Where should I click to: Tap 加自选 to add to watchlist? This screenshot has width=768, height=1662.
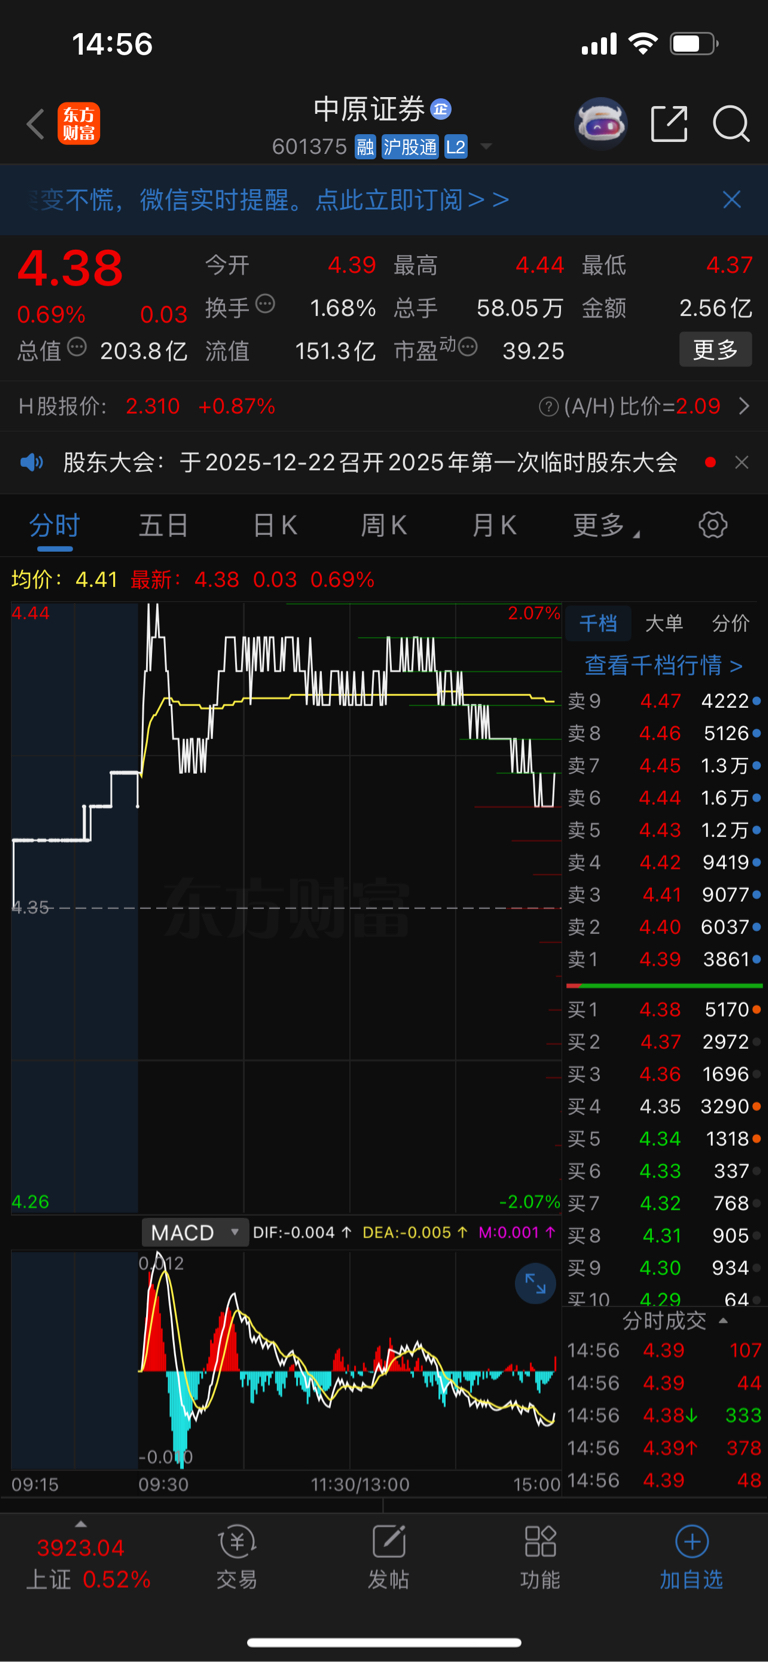click(691, 1556)
